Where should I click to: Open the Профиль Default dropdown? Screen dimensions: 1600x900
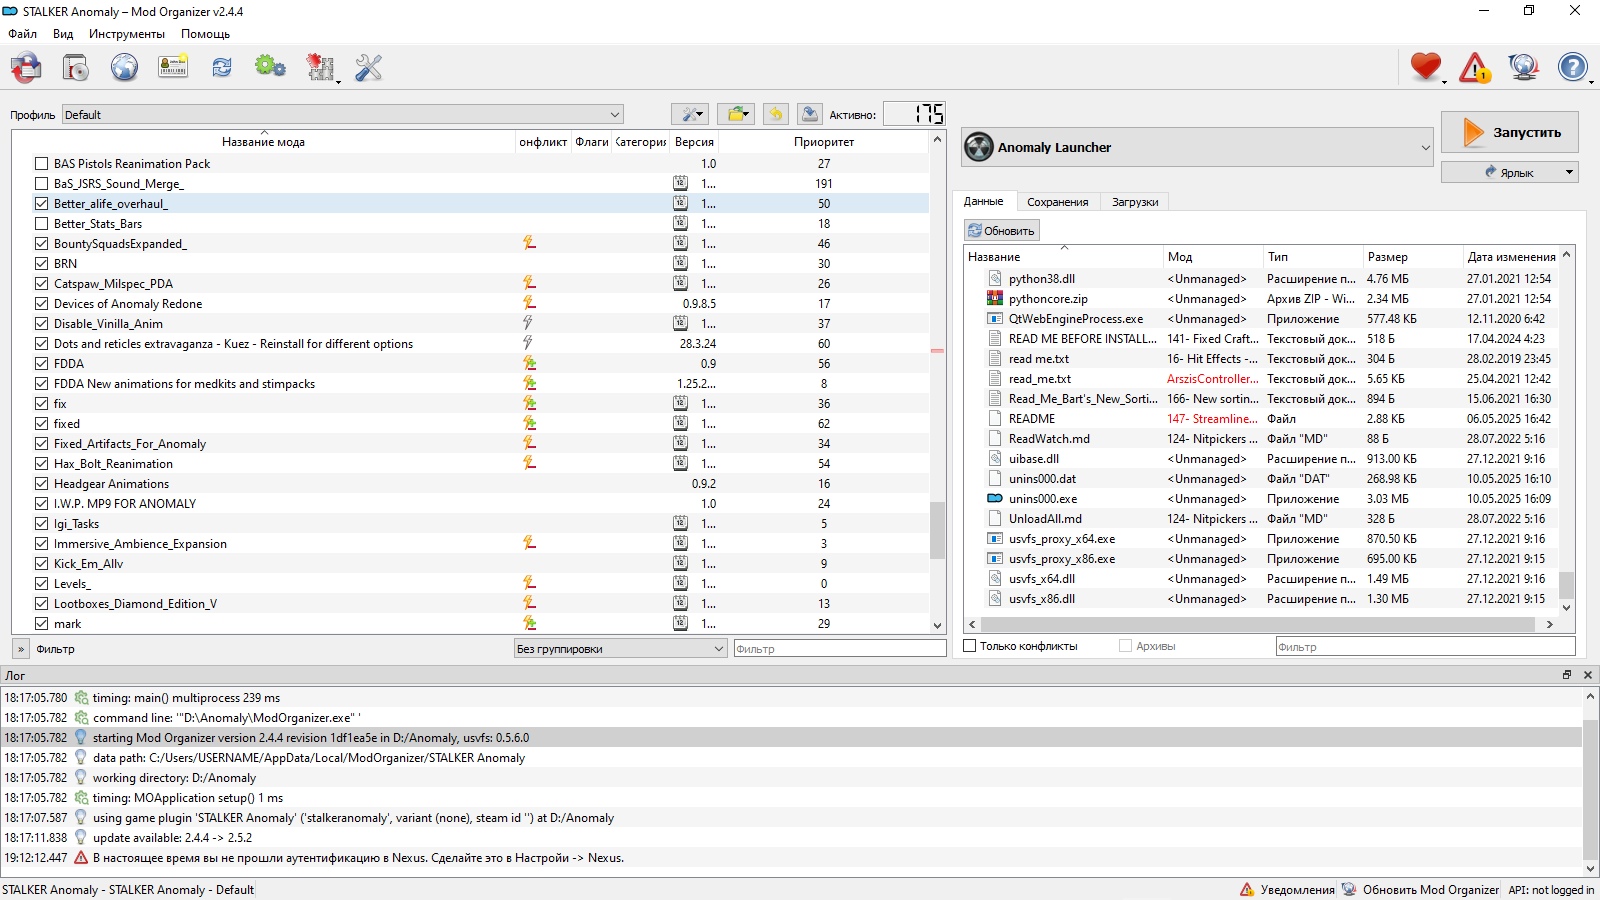(343, 114)
